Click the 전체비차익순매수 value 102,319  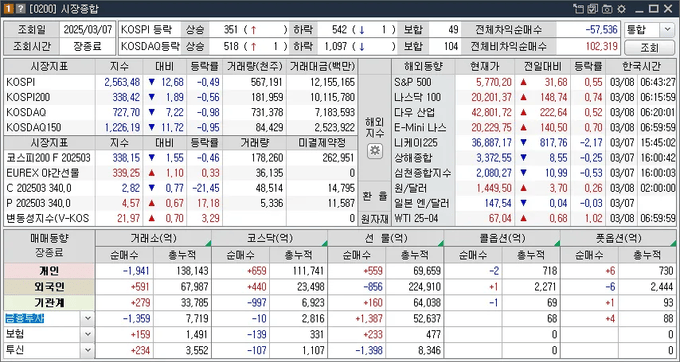pos(602,46)
